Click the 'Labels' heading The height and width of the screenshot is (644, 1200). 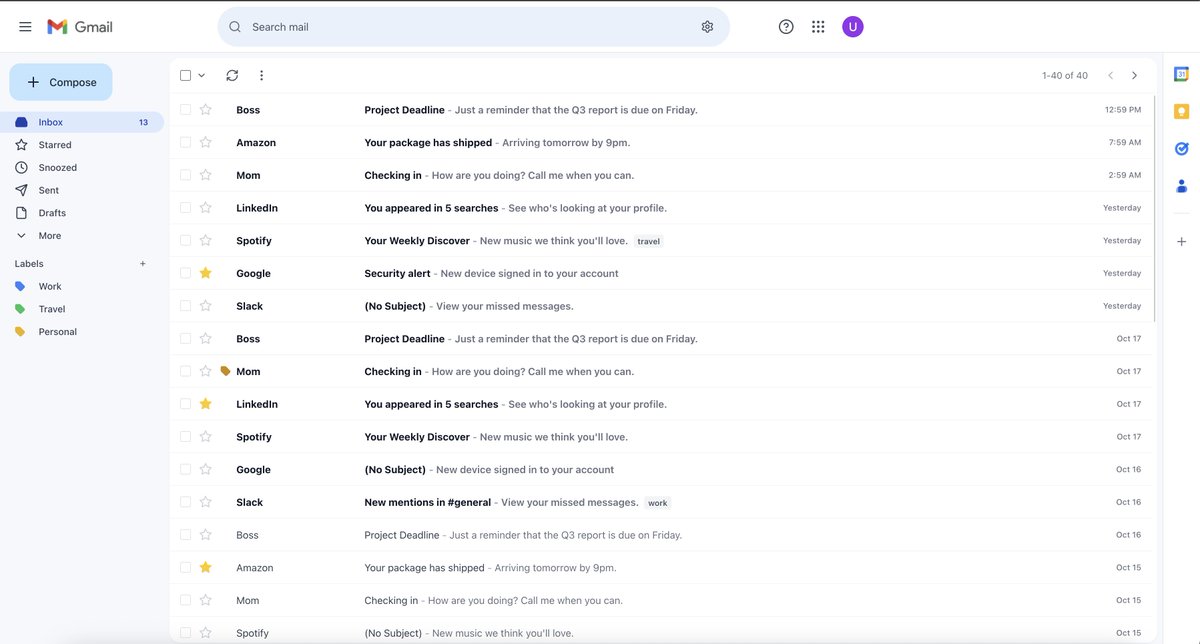[x=30, y=264]
